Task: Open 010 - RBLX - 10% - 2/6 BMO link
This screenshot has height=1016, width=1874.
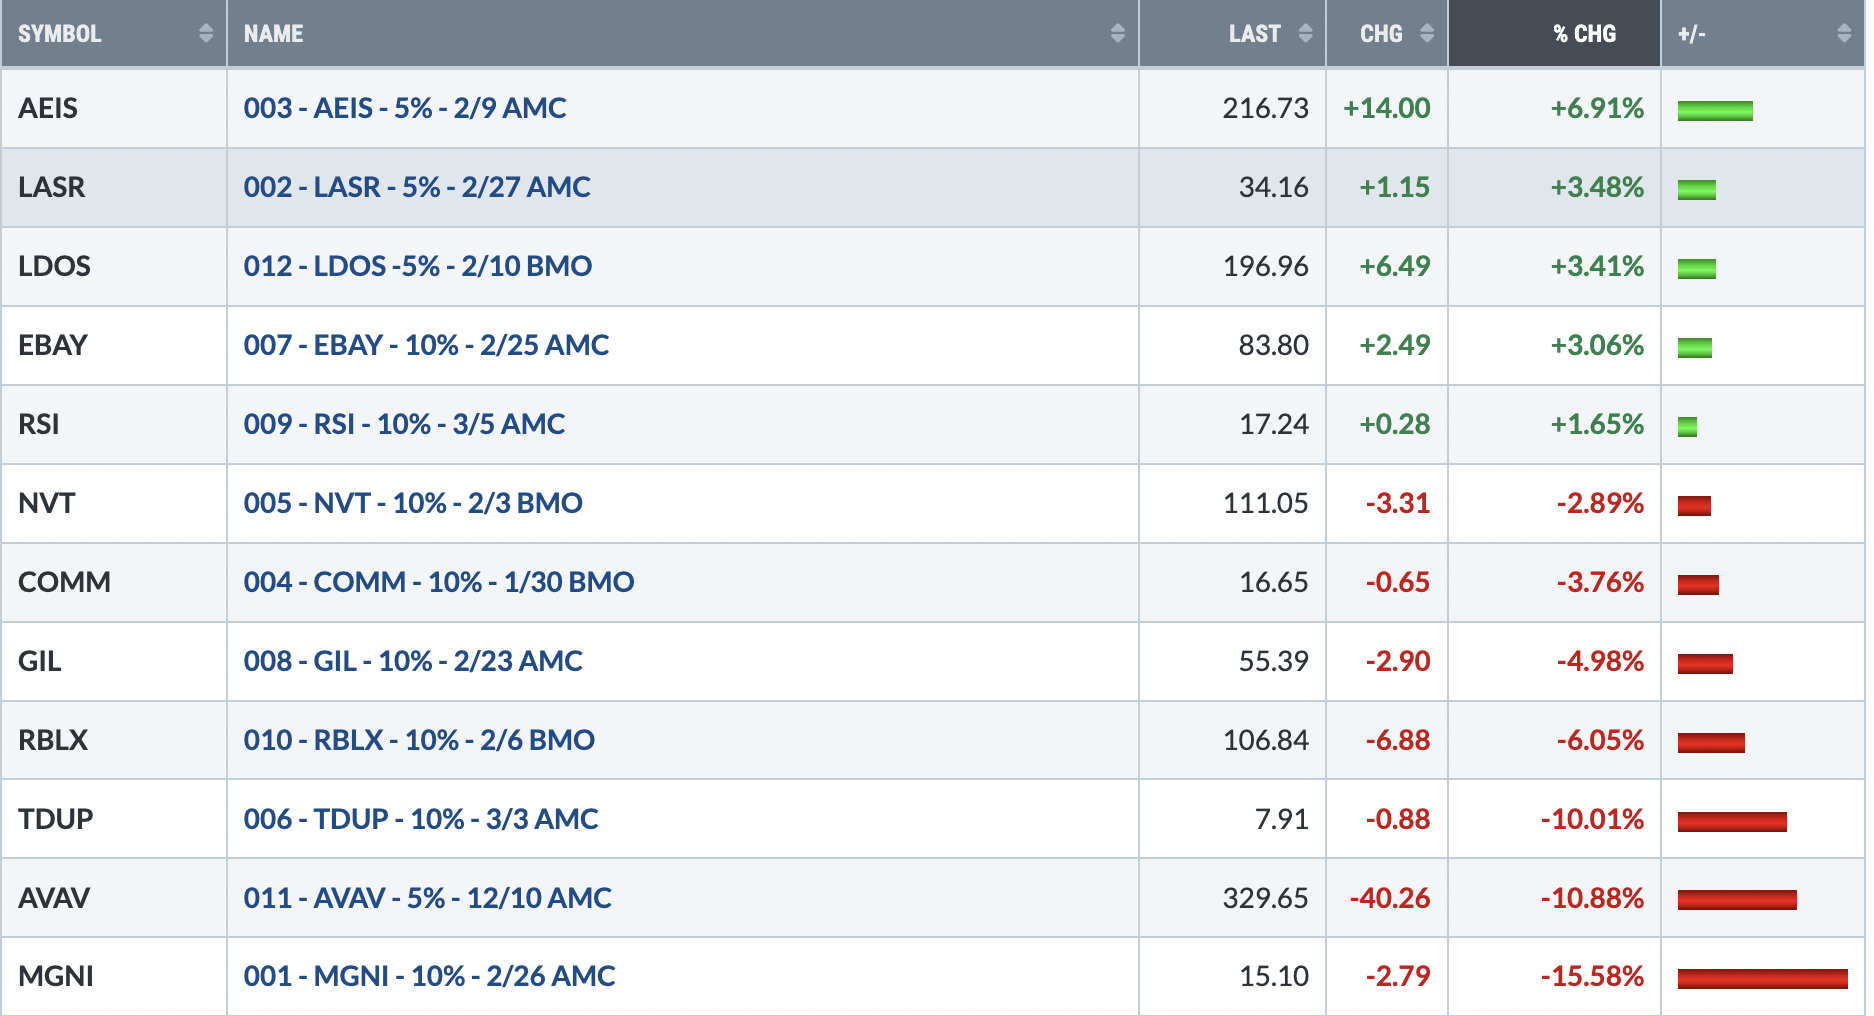Action: (x=419, y=740)
